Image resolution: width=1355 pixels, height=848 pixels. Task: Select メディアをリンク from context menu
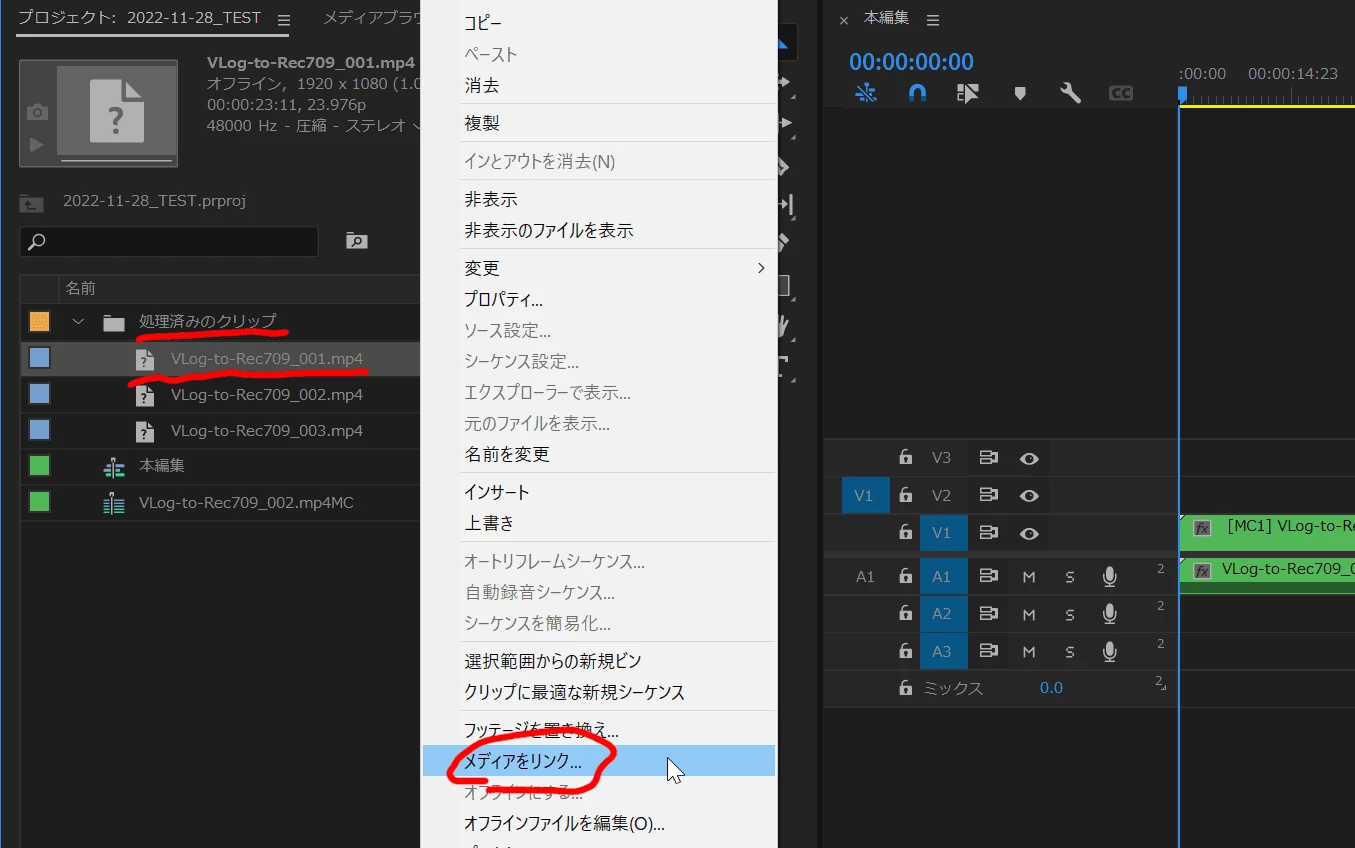[598, 761]
